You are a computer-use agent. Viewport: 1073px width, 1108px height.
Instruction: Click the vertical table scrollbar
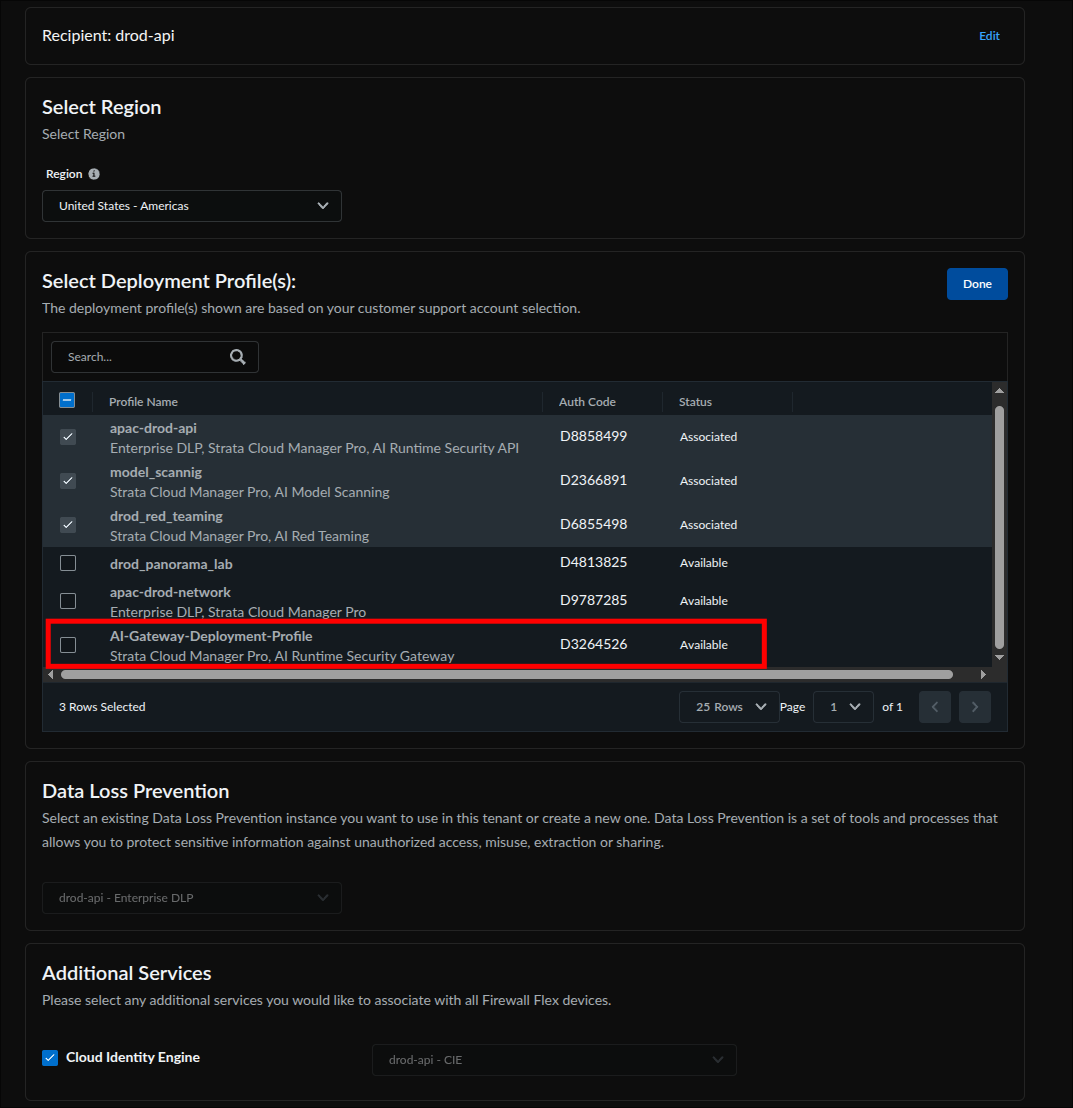coord(999,527)
